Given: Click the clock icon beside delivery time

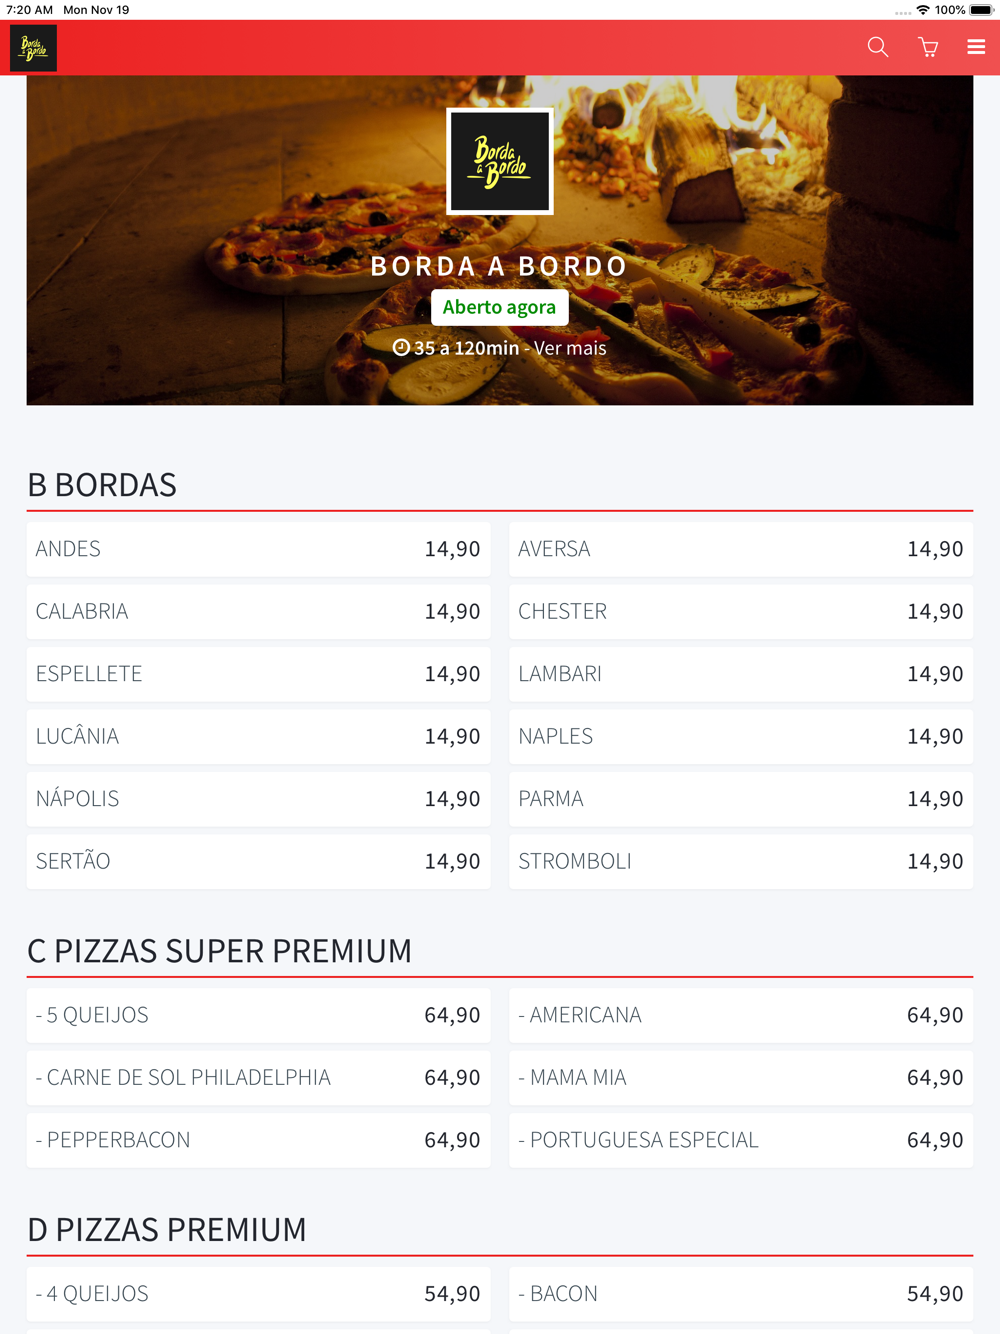Looking at the screenshot, I should [x=401, y=347].
